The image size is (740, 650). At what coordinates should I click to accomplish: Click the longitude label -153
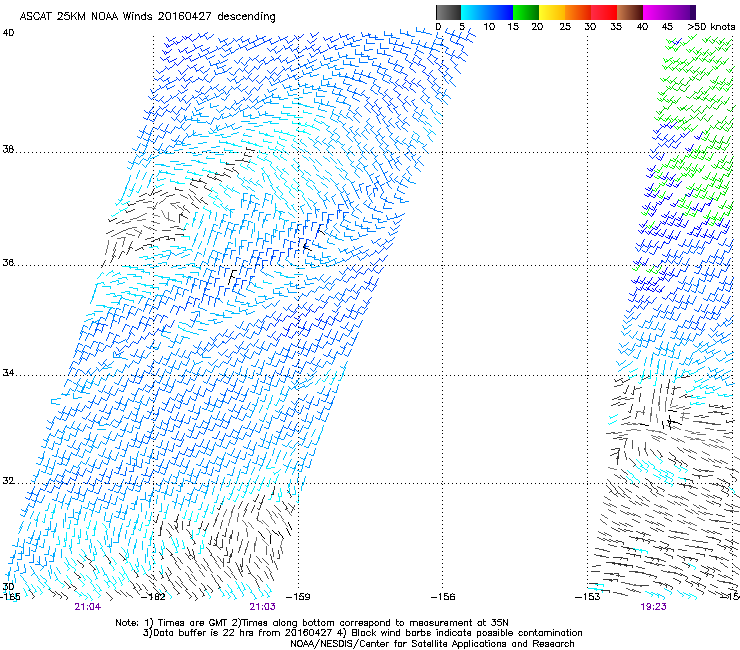(x=588, y=597)
